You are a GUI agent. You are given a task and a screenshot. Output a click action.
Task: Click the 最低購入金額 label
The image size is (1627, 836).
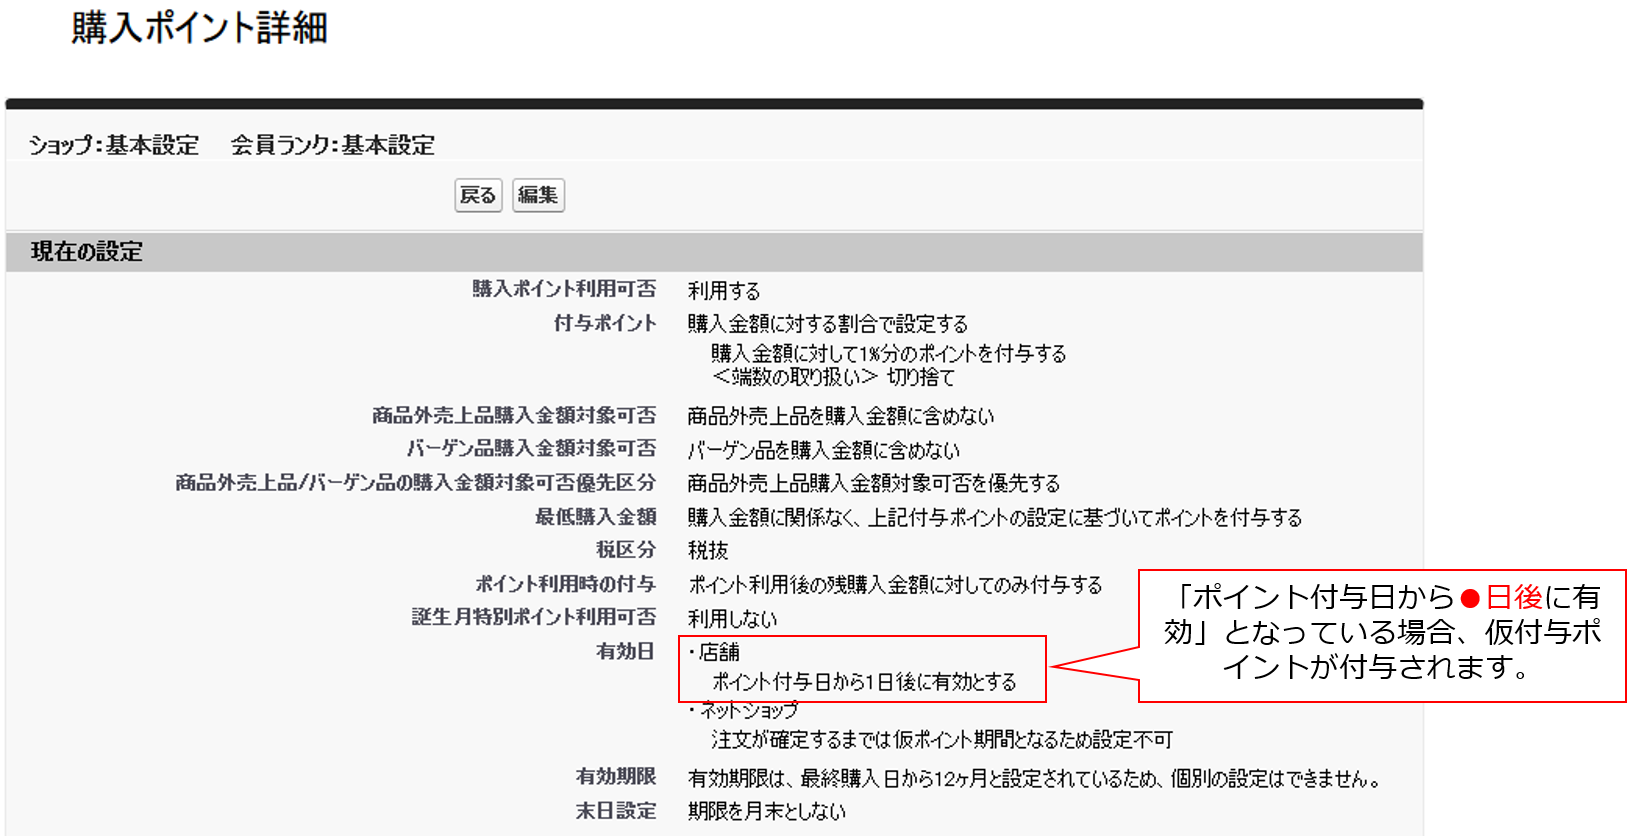[x=595, y=517]
